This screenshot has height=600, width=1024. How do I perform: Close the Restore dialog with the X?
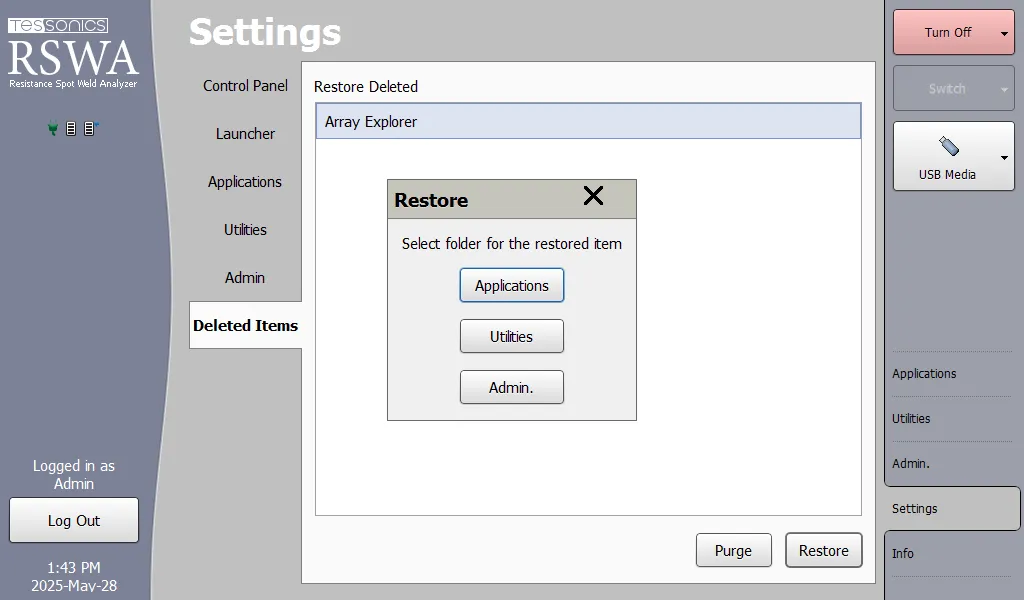pos(593,196)
